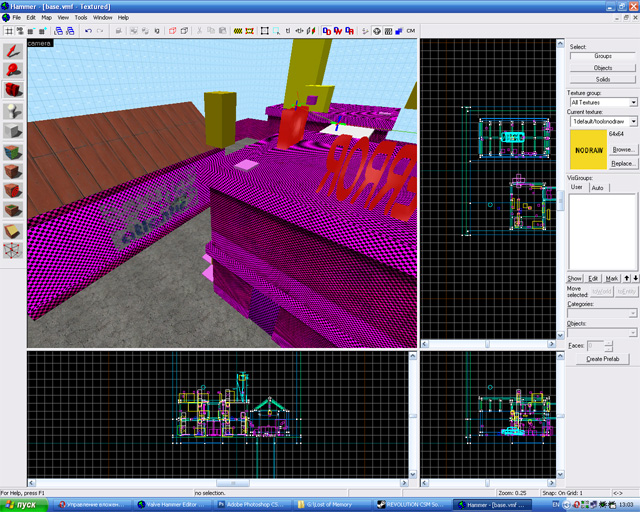Click the bottom-left viewport horizontal scrollbar thumb
The width and height of the screenshot is (640, 512).
click(x=233, y=483)
